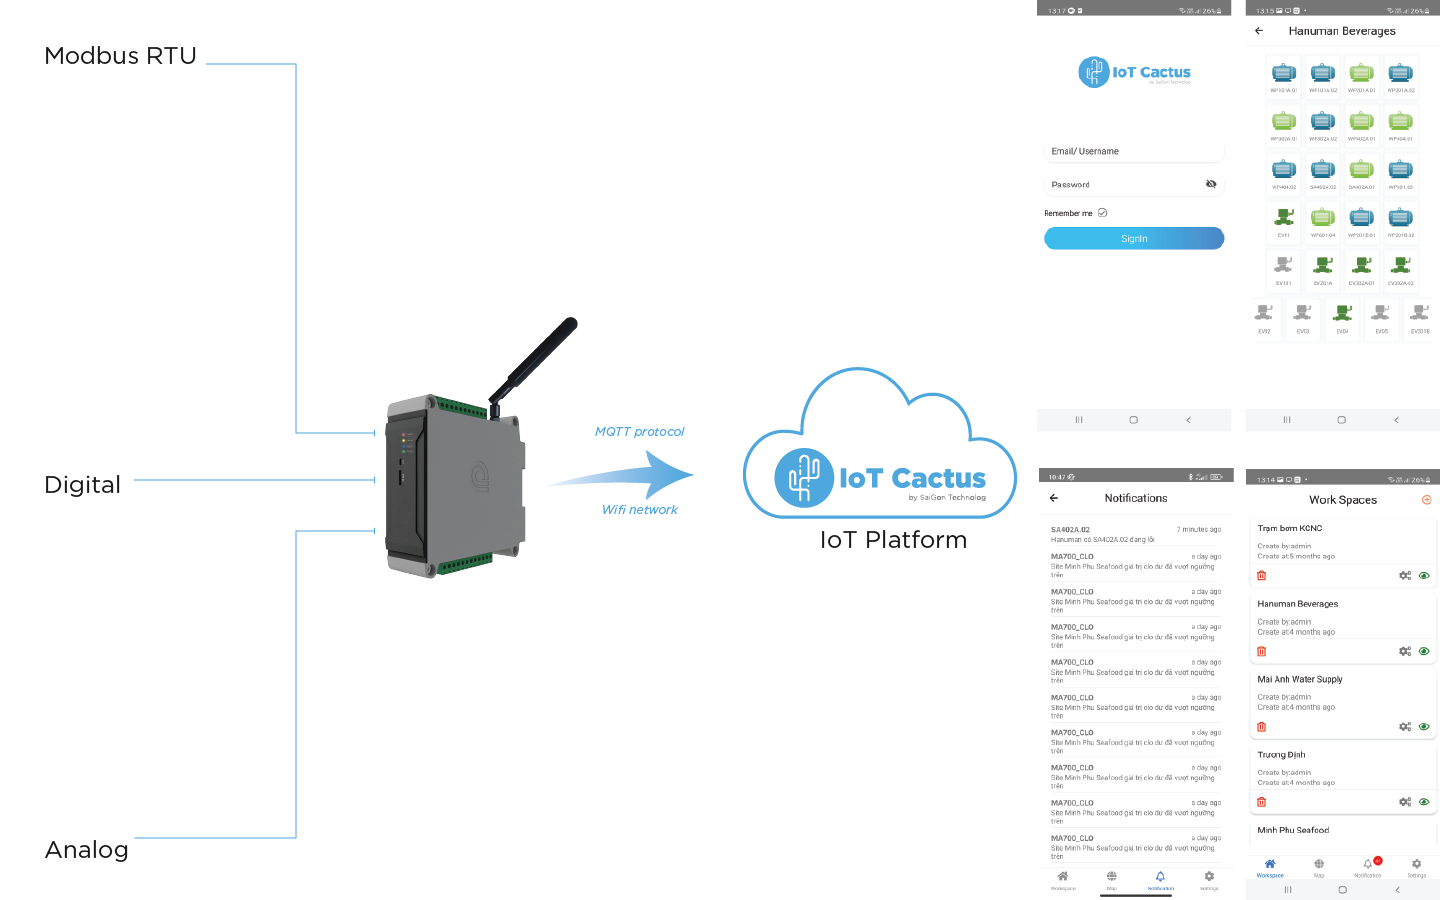The image size is (1440, 900).
Task: Focus the Email/ Username field
Action: [1134, 151]
